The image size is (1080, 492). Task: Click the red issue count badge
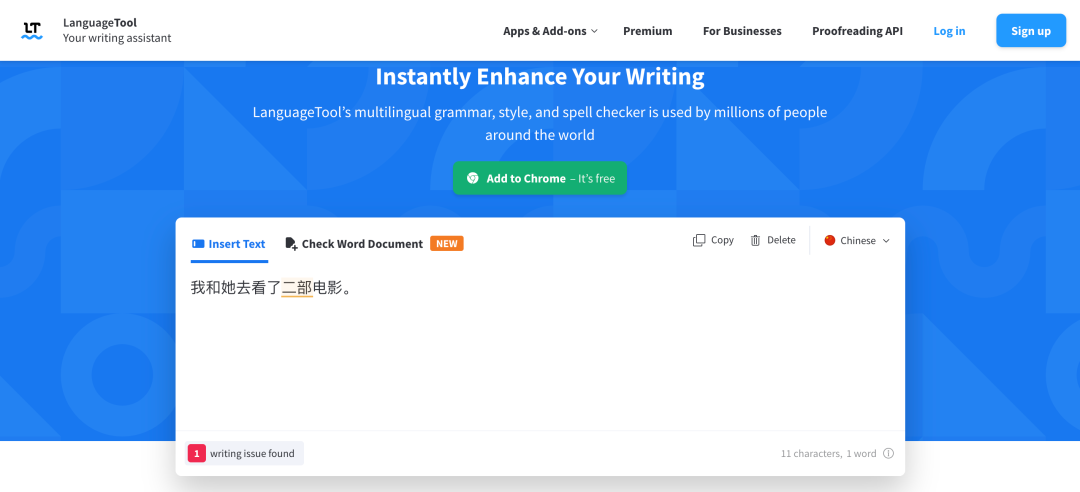point(197,453)
